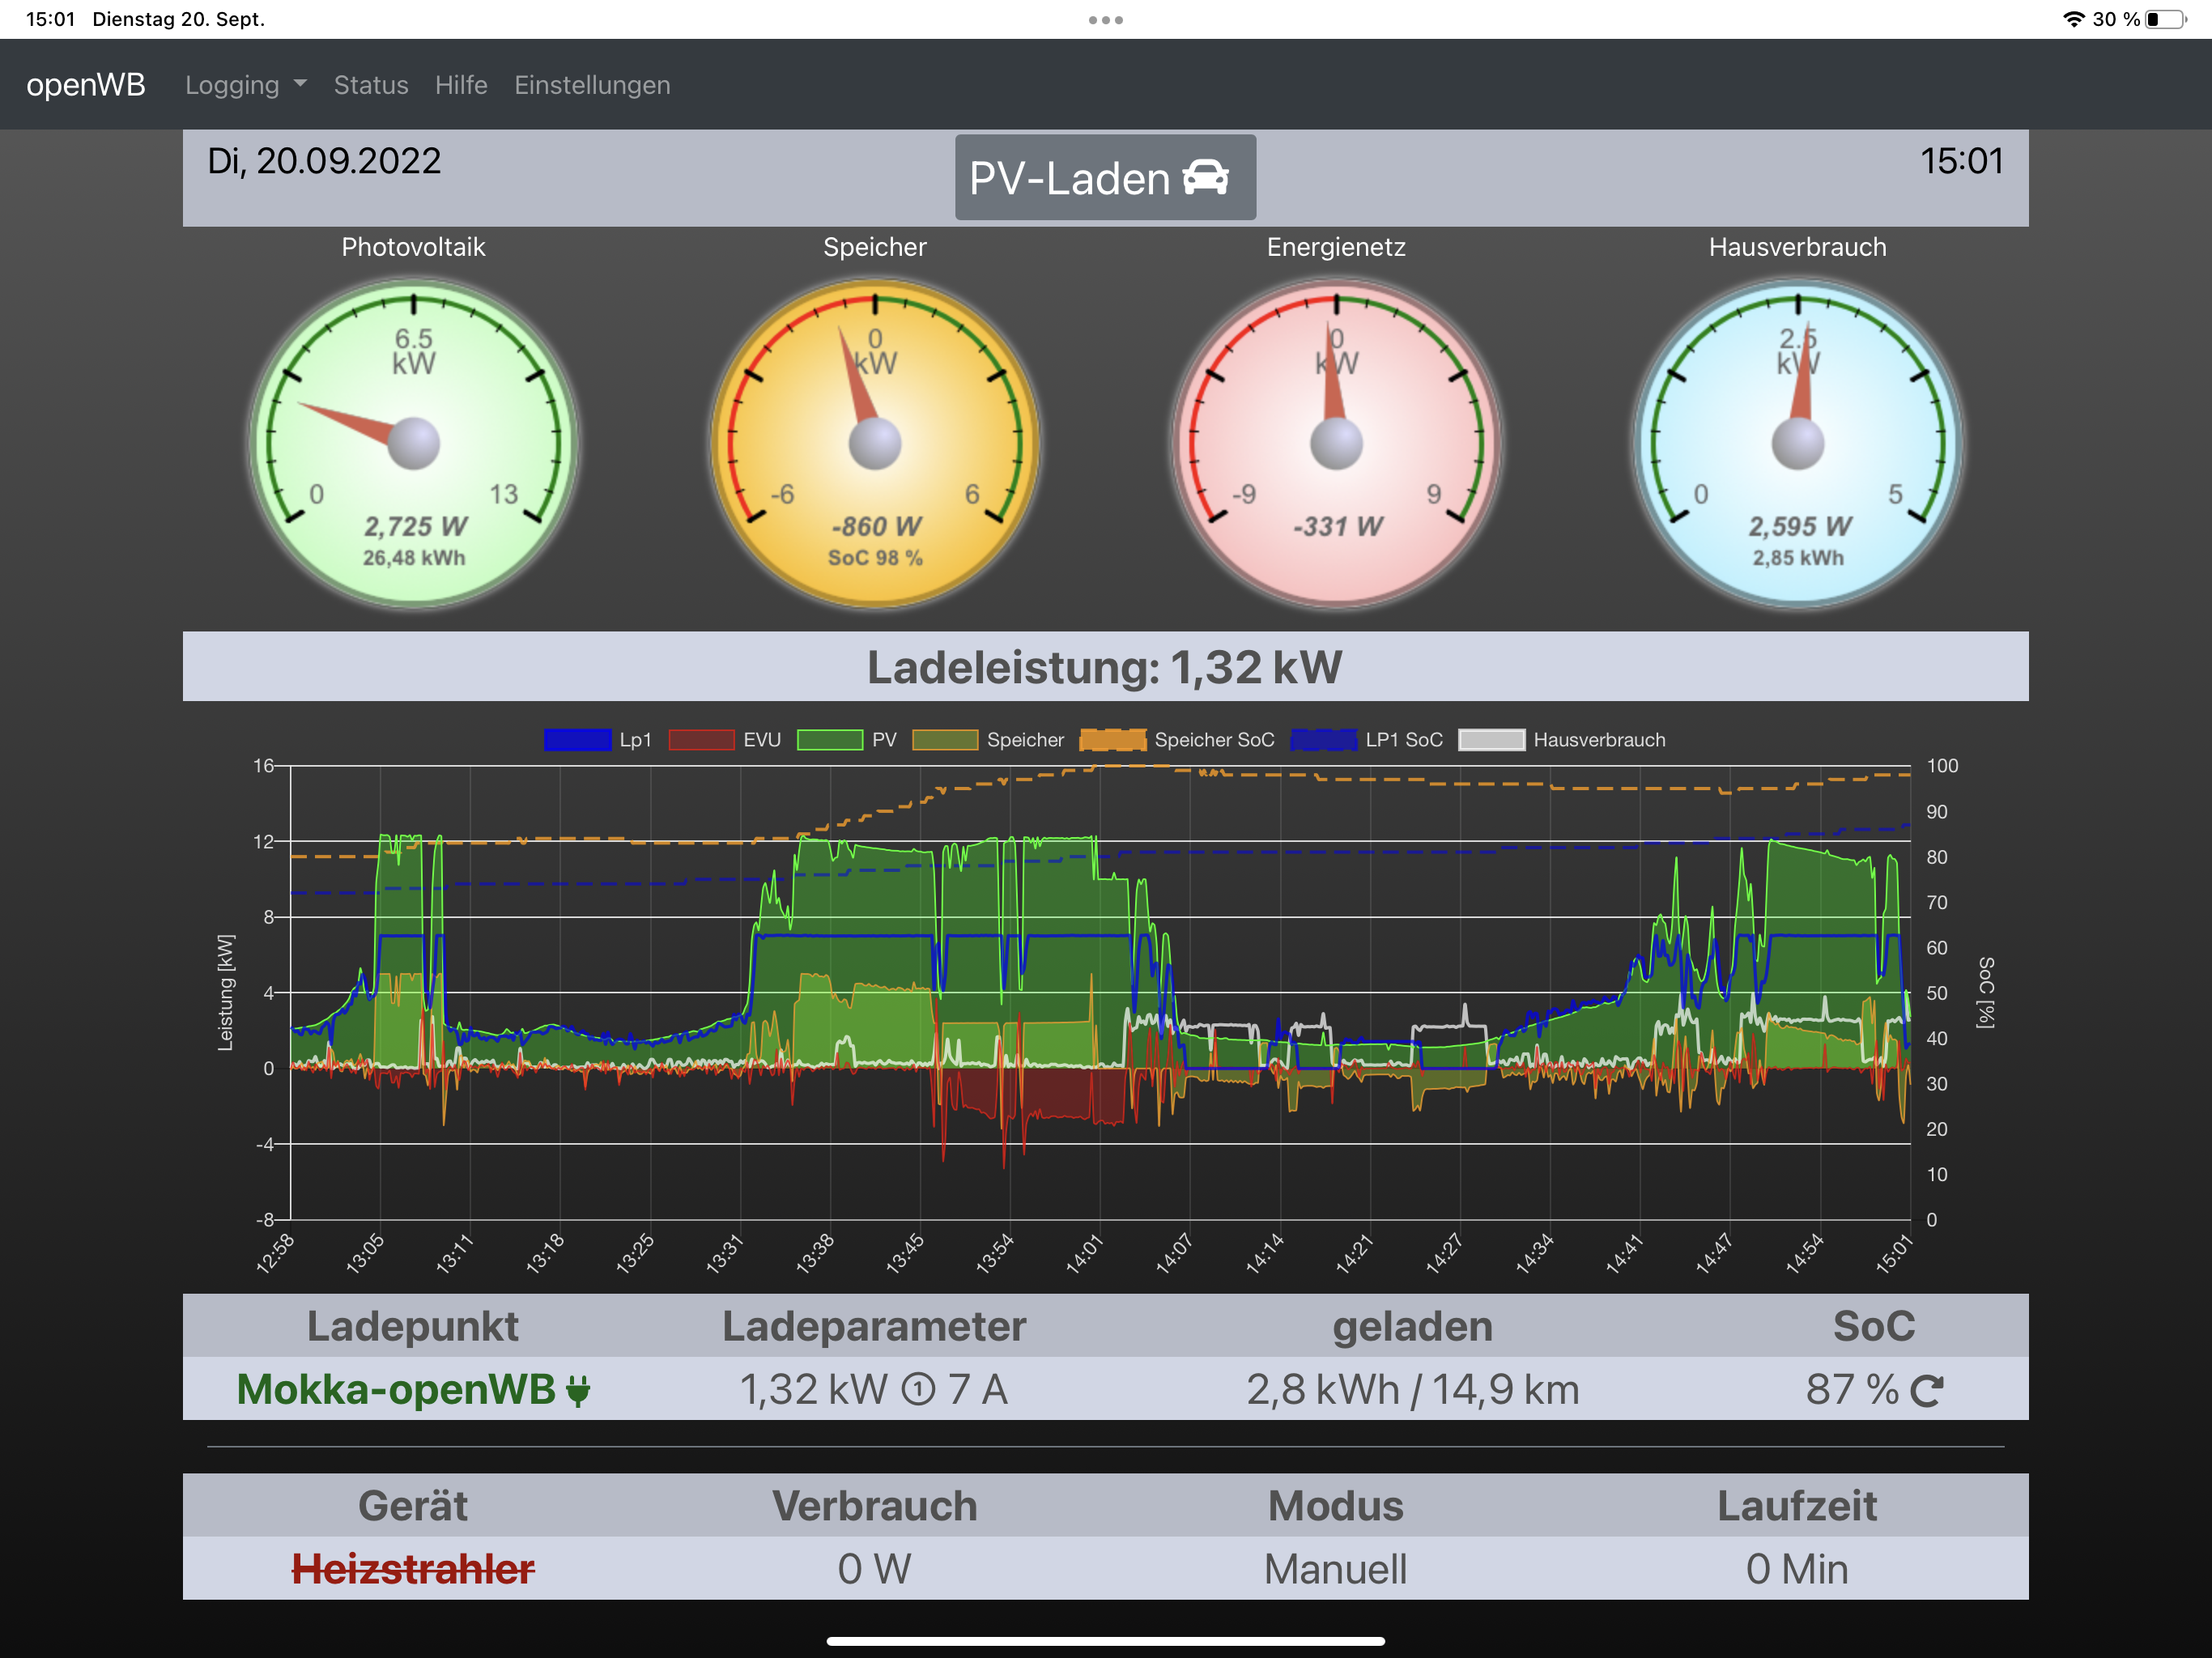Click the car icon in PV-Laden button

(x=1205, y=178)
